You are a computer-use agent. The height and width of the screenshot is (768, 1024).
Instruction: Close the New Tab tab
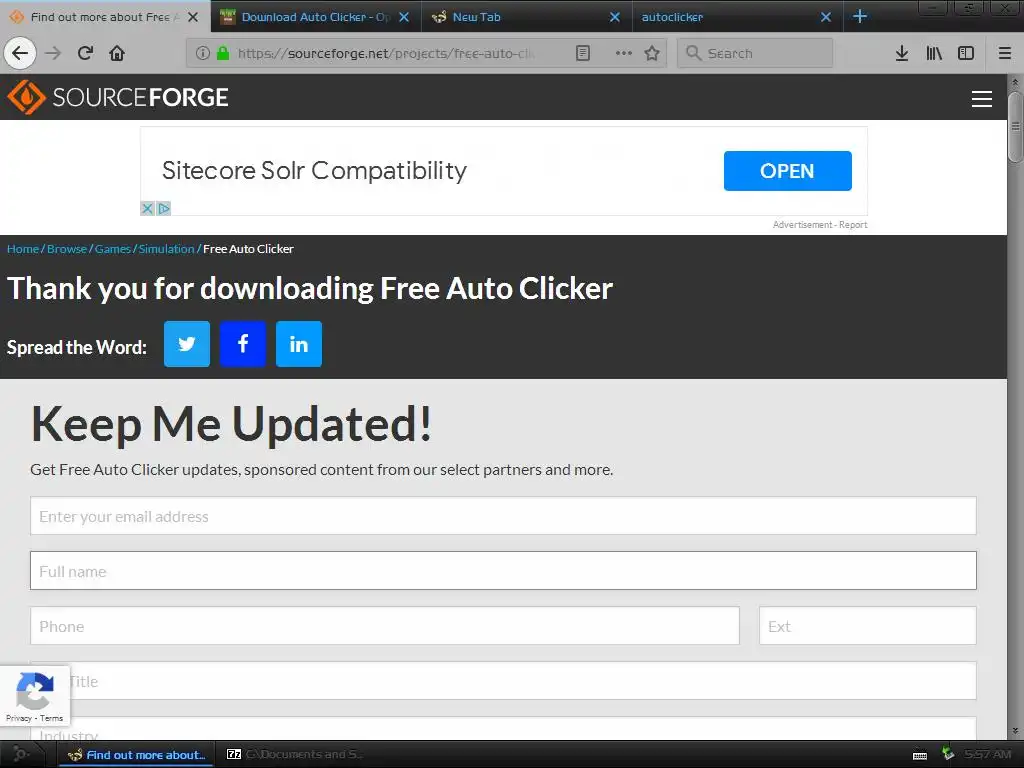pyautogui.click(x=615, y=17)
